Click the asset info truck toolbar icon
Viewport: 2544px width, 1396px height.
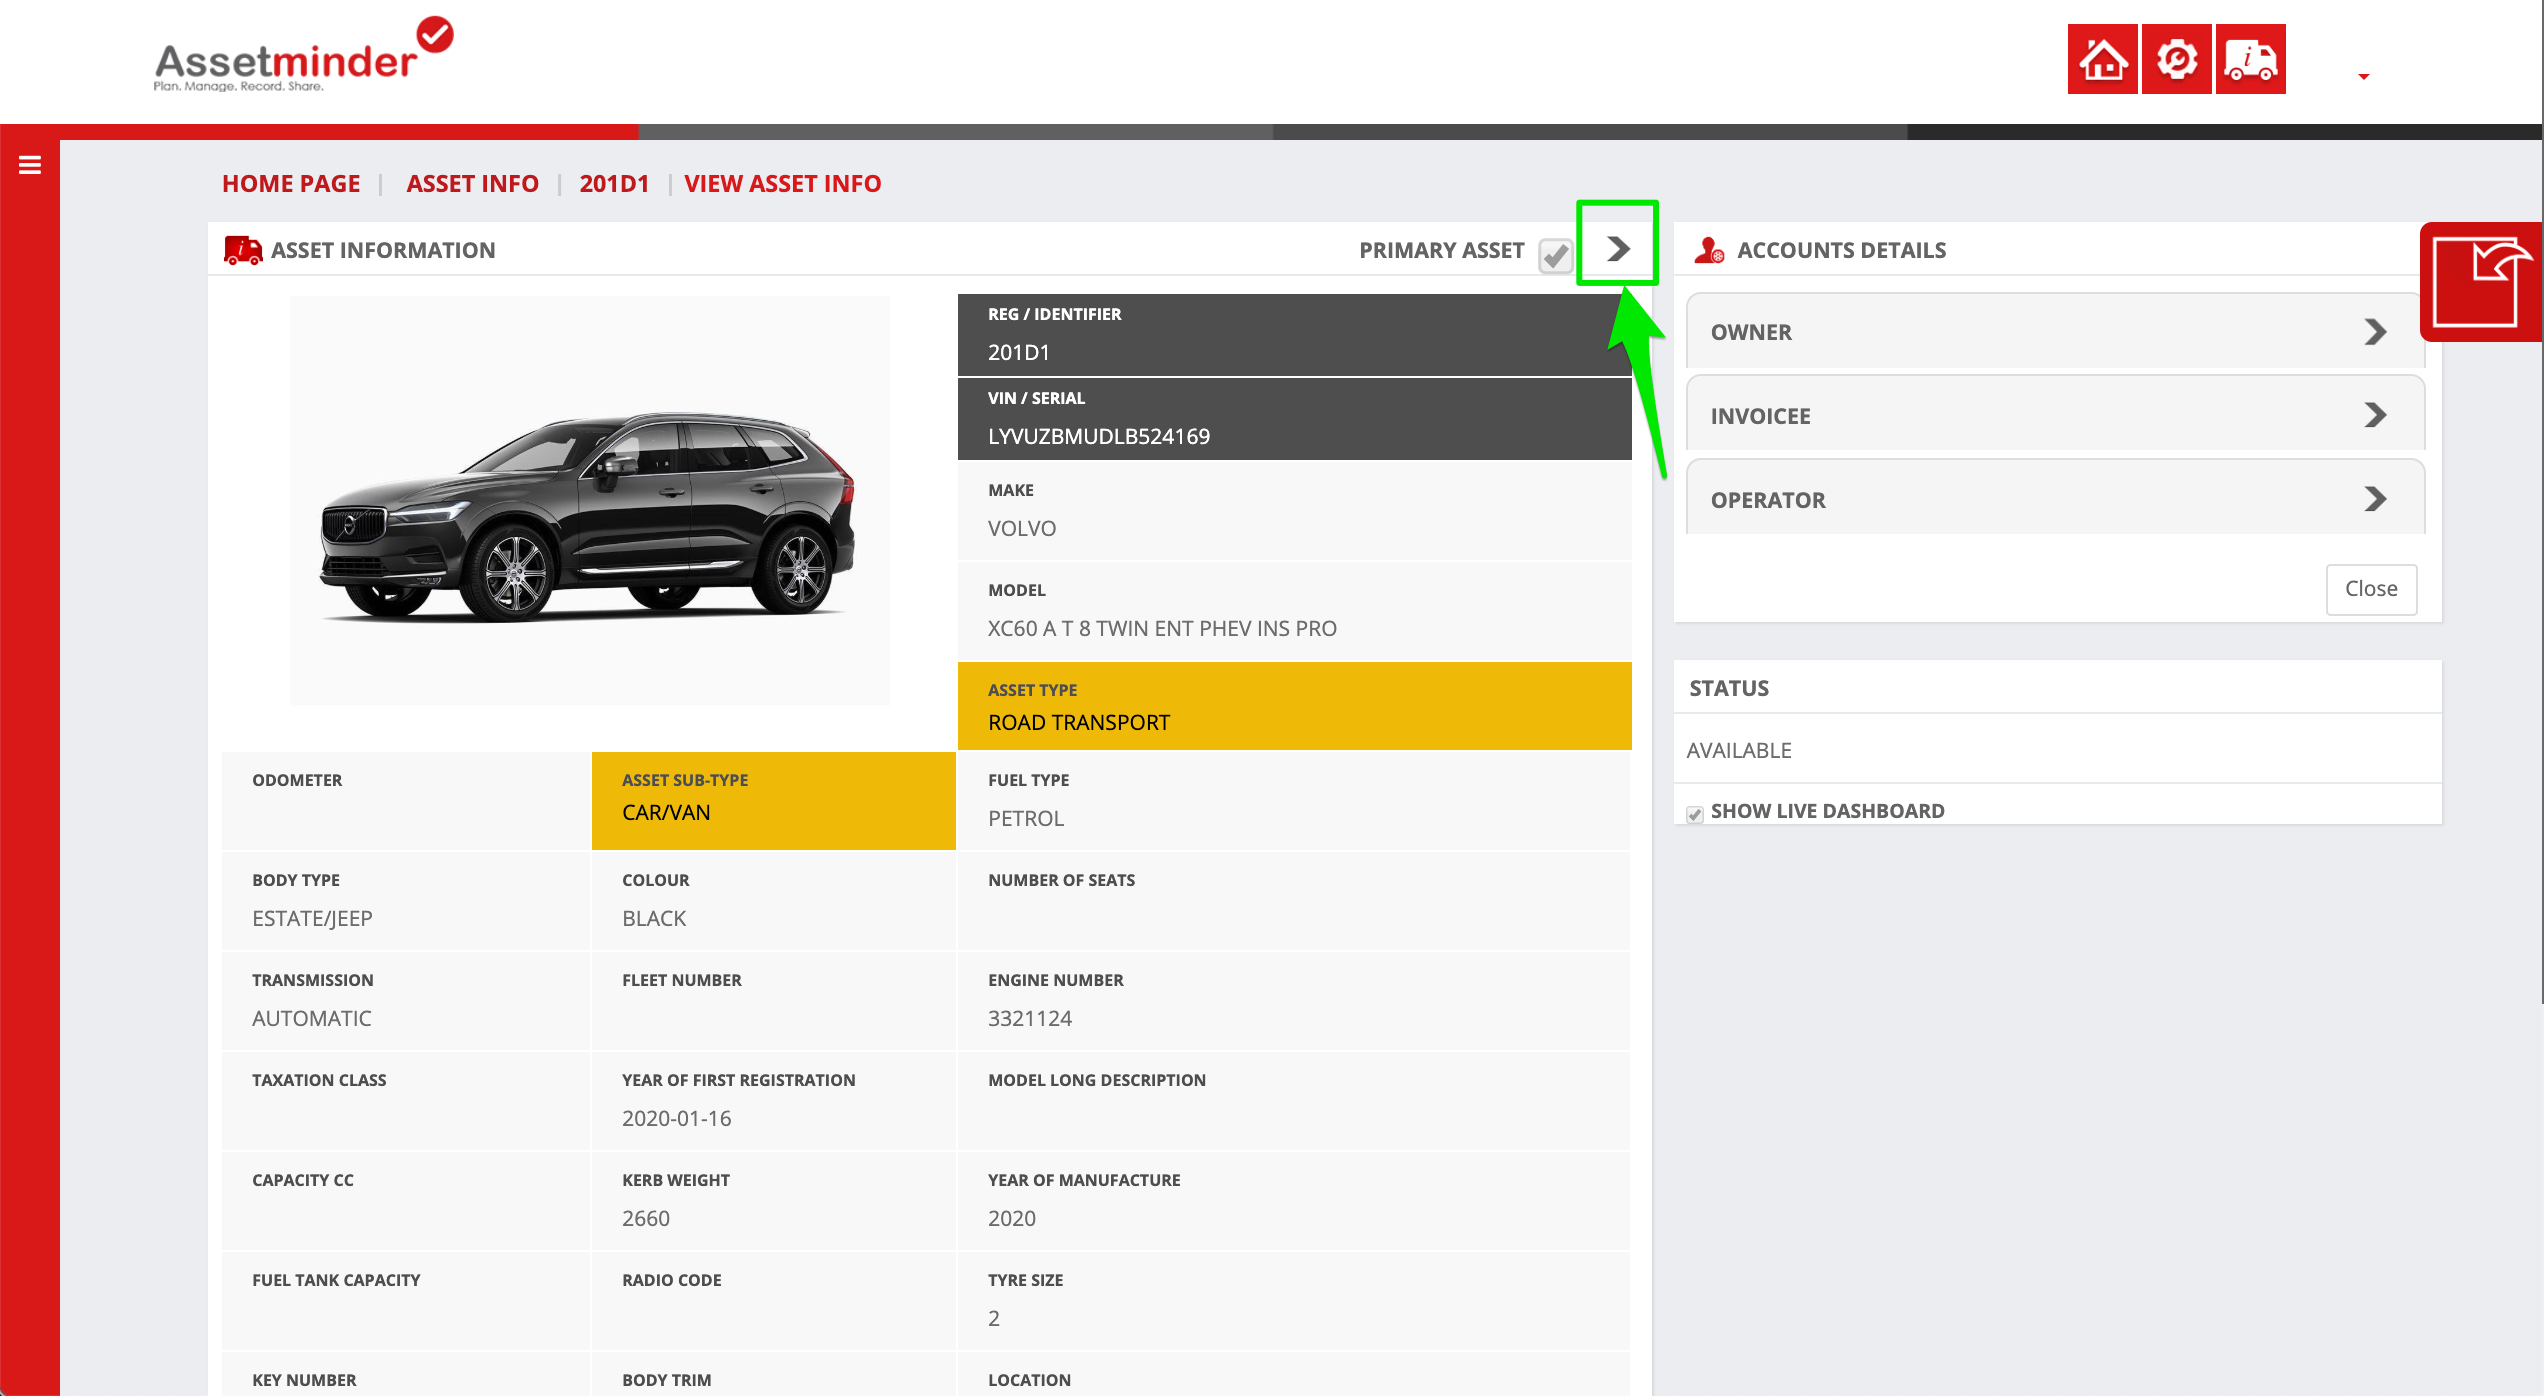2250,59
